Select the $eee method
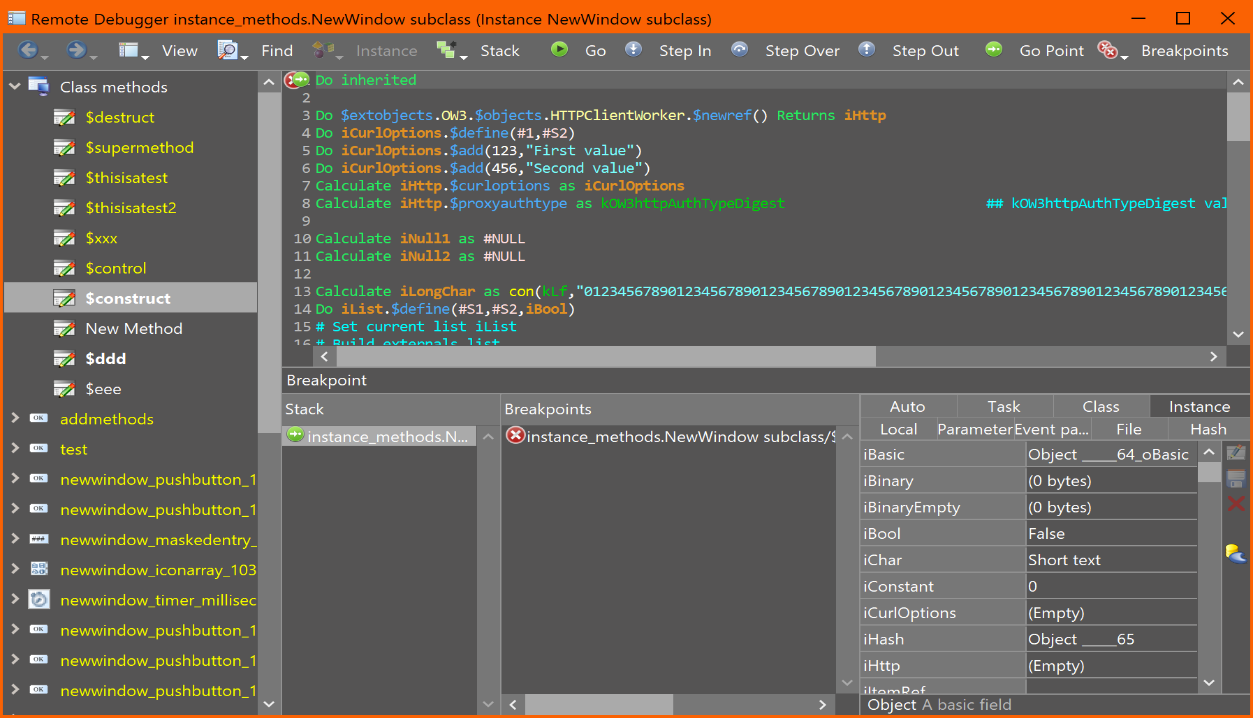This screenshot has width=1253, height=718. coord(103,389)
